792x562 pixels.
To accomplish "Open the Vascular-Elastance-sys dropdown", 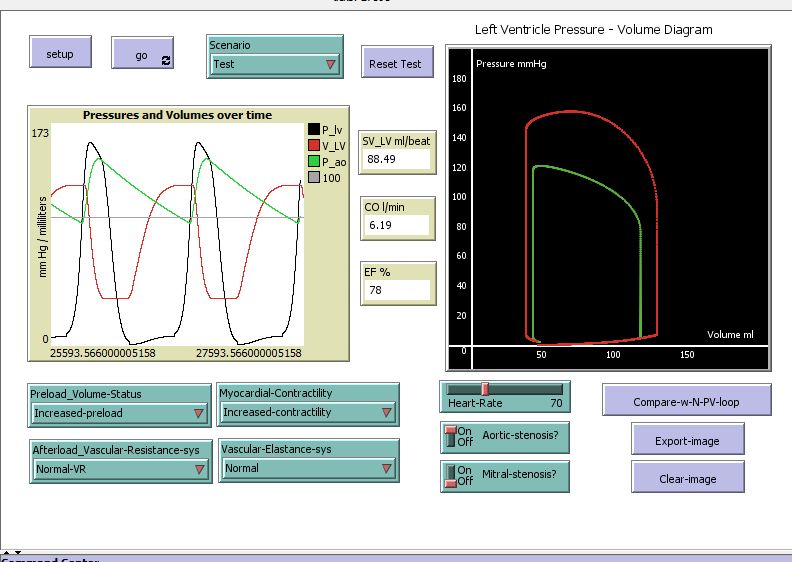I will 308,468.
